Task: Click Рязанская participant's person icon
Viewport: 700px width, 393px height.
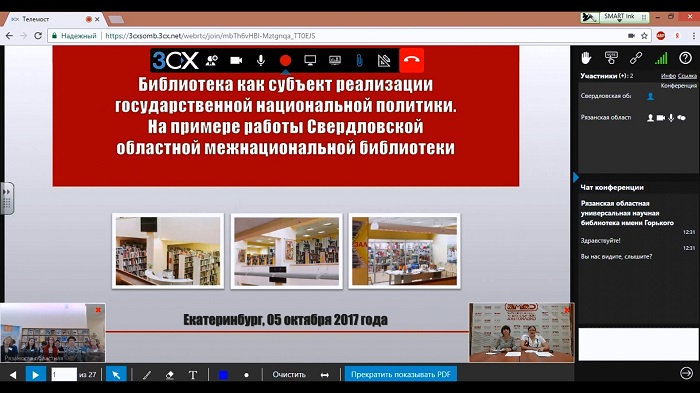Action: [650, 117]
